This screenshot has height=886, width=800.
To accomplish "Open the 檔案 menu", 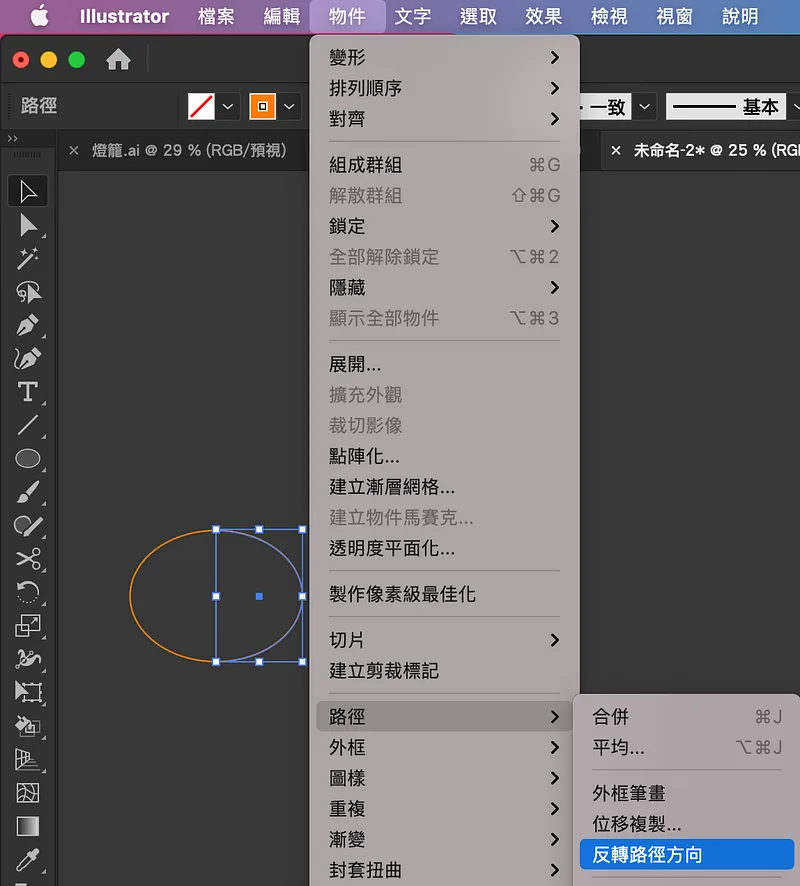I will 216,16.
